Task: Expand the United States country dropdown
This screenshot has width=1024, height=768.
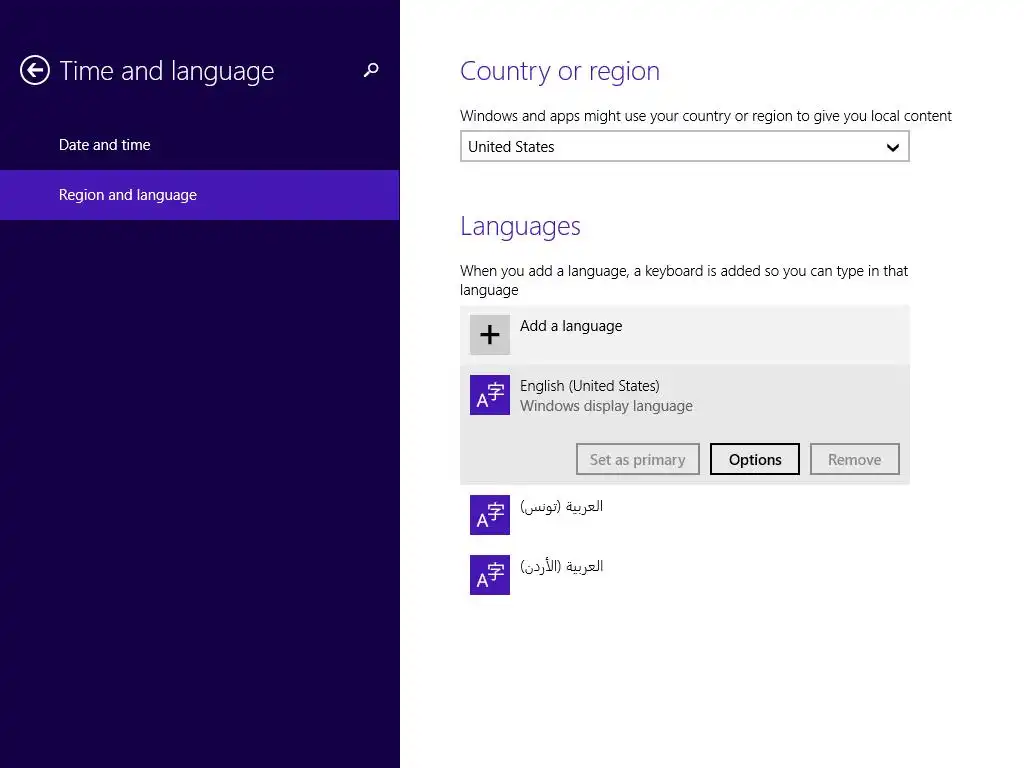Action: coord(684,146)
